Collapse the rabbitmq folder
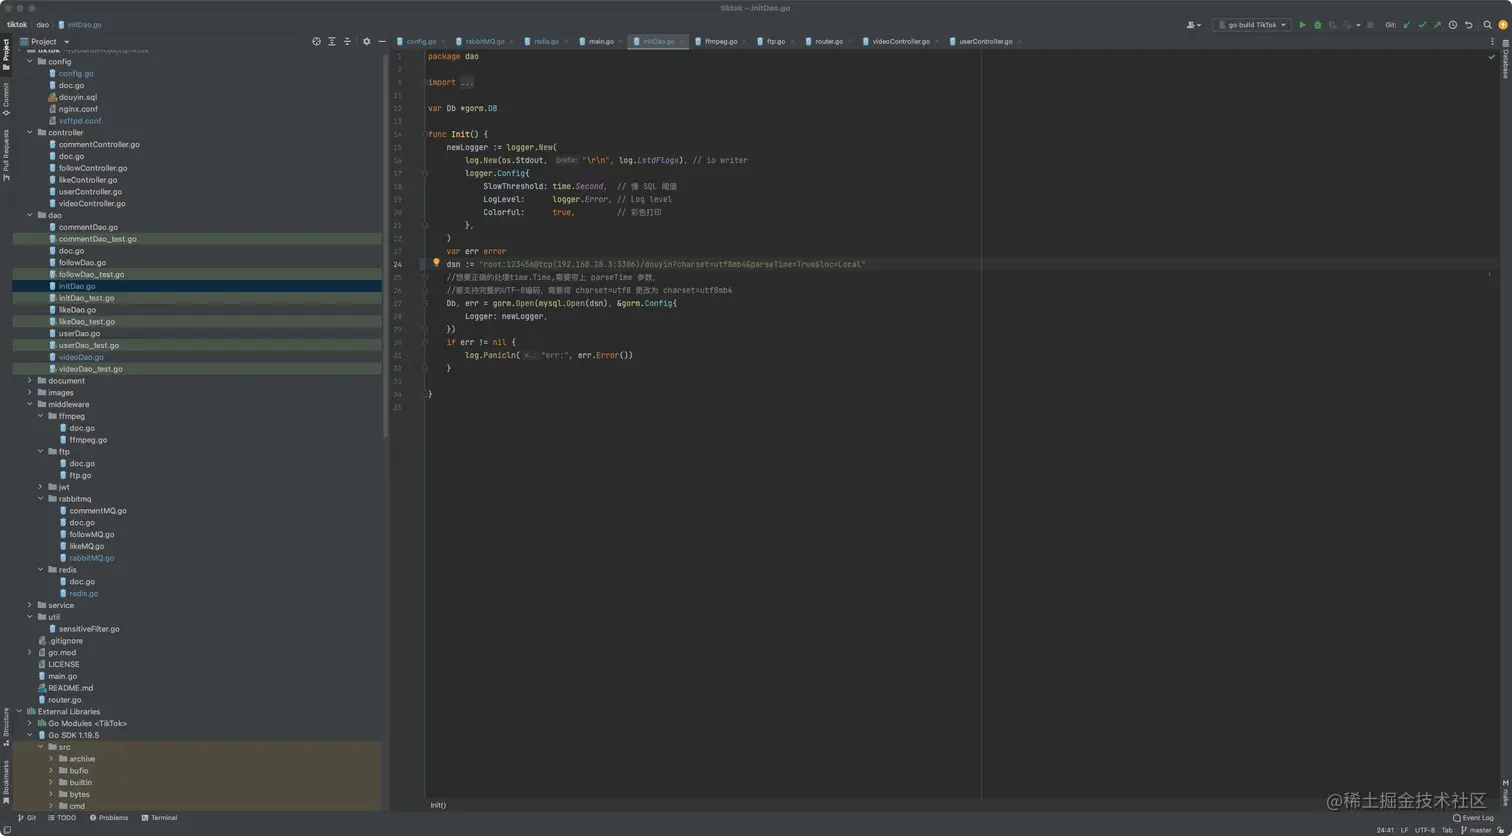This screenshot has height=836, width=1512. tap(40, 498)
